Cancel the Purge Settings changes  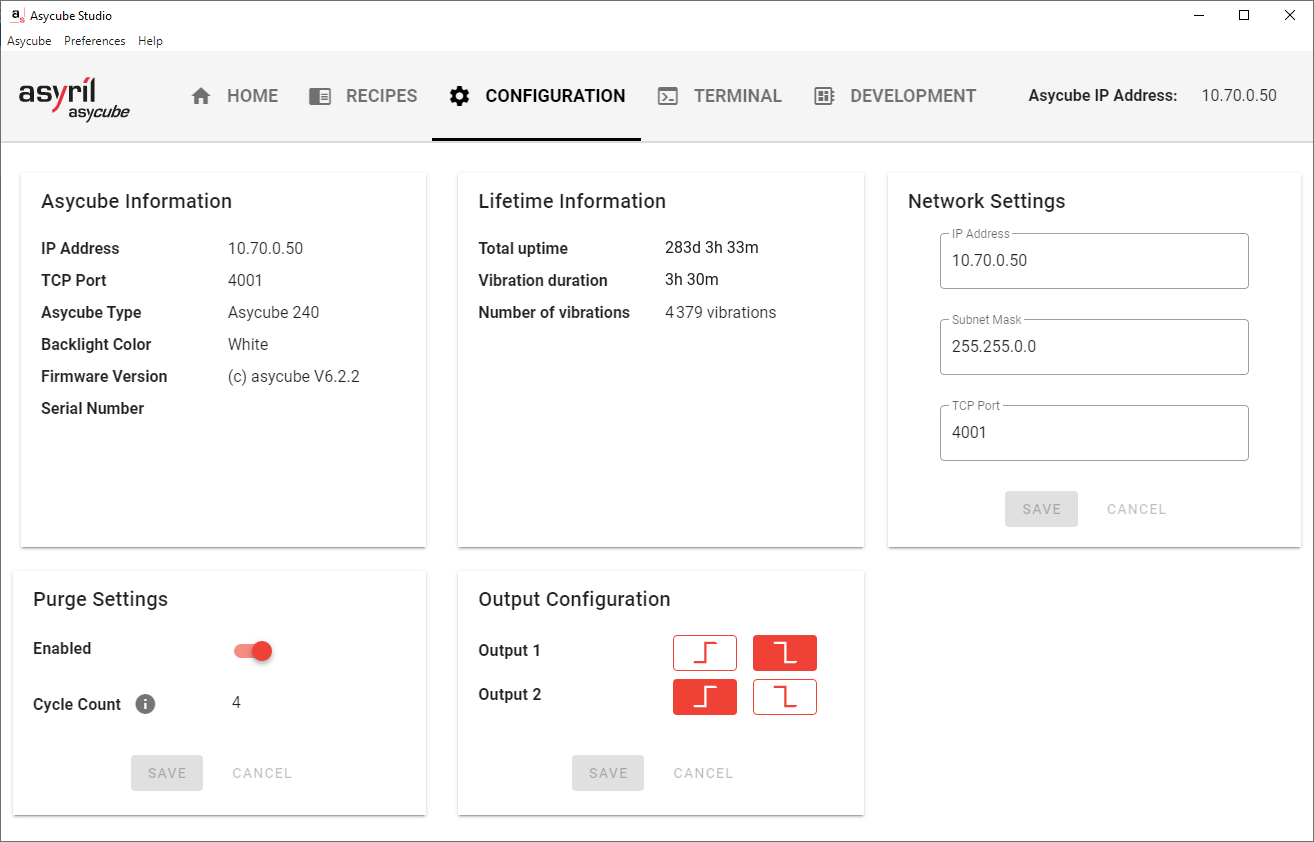(261, 772)
